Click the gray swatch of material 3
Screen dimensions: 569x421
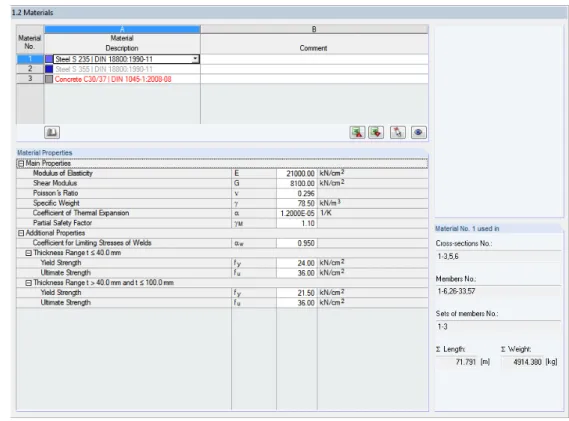click(x=49, y=79)
